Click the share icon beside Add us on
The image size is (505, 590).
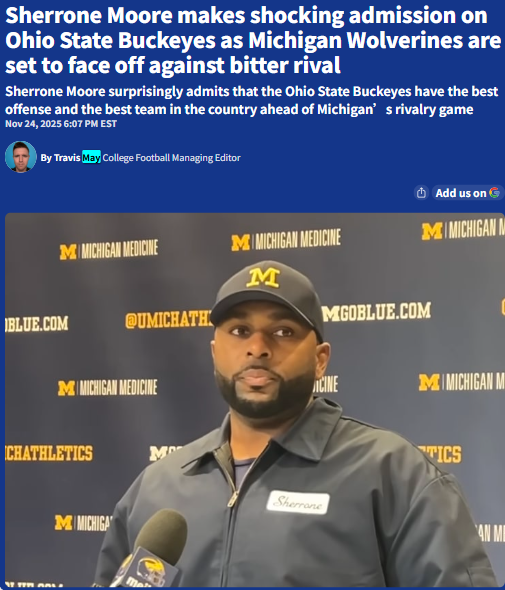click(x=421, y=193)
